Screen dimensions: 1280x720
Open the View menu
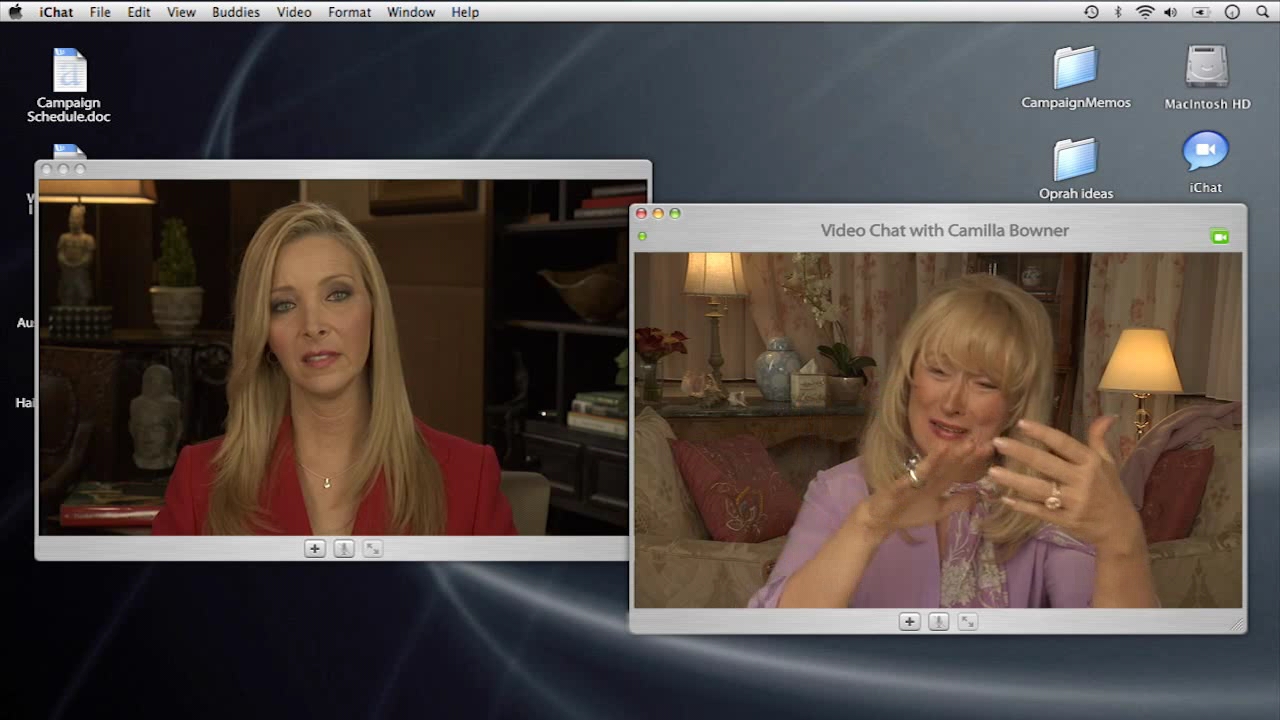(181, 12)
